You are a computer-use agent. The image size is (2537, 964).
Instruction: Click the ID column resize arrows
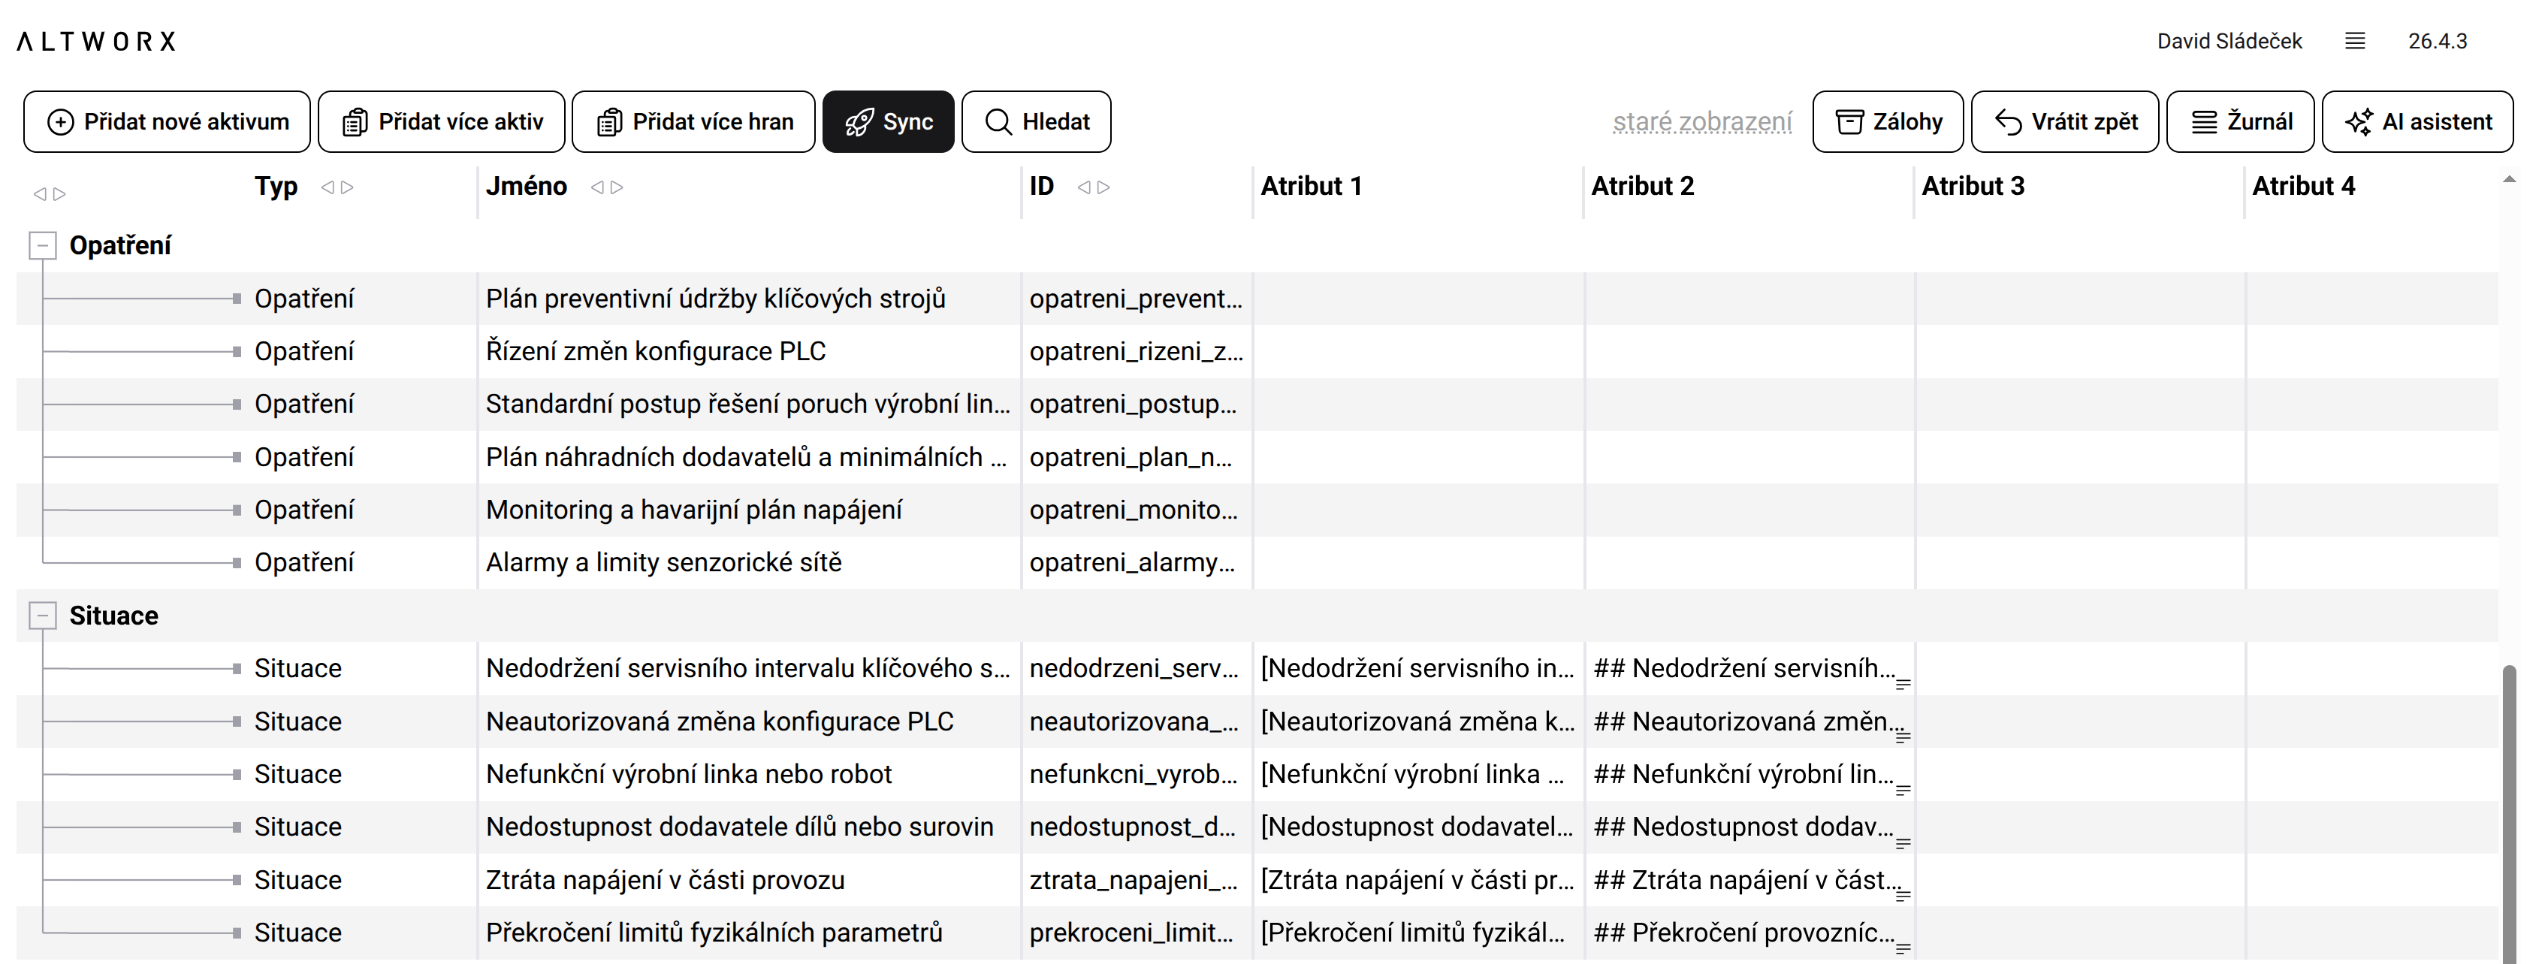tap(1093, 187)
